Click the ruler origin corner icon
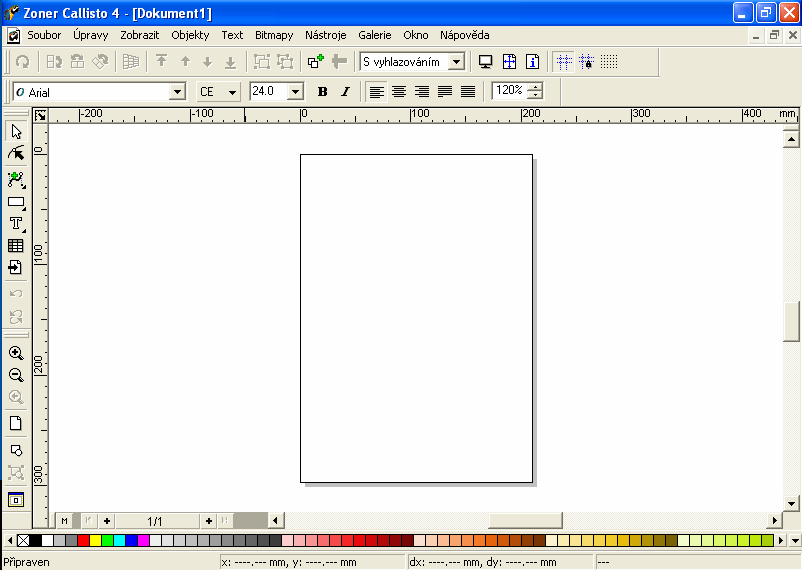The image size is (802, 570). [40, 115]
